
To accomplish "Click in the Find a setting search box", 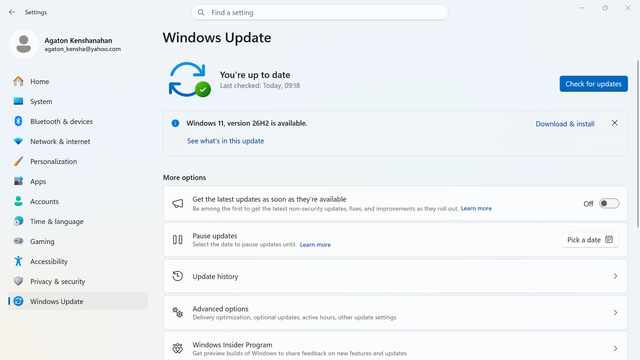I will point(320,13).
